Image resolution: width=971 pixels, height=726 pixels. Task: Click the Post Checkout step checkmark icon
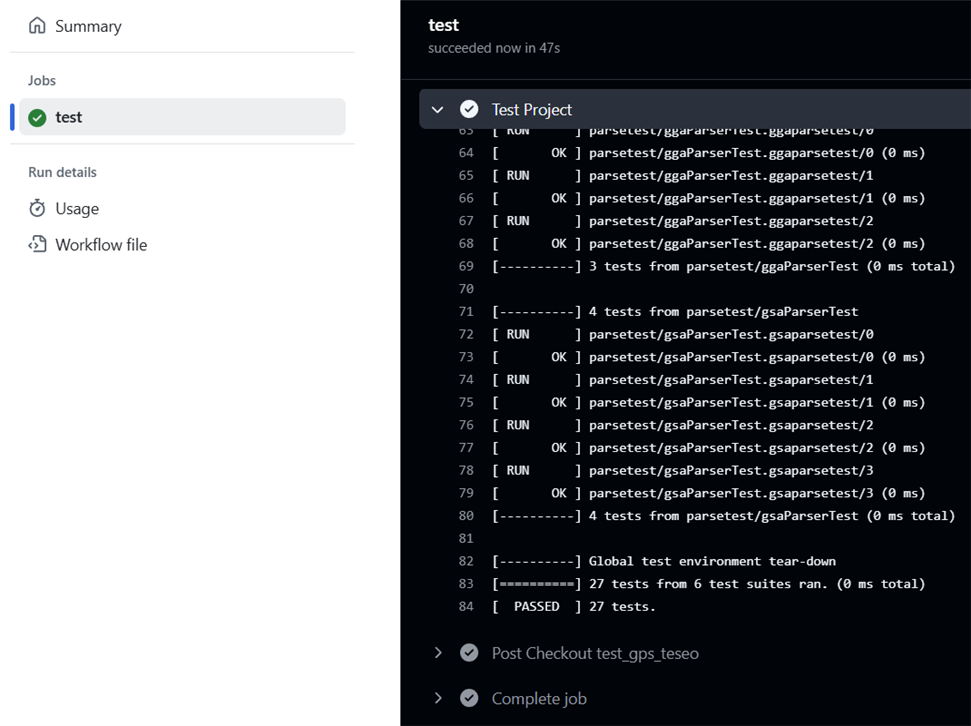(x=469, y=653)
